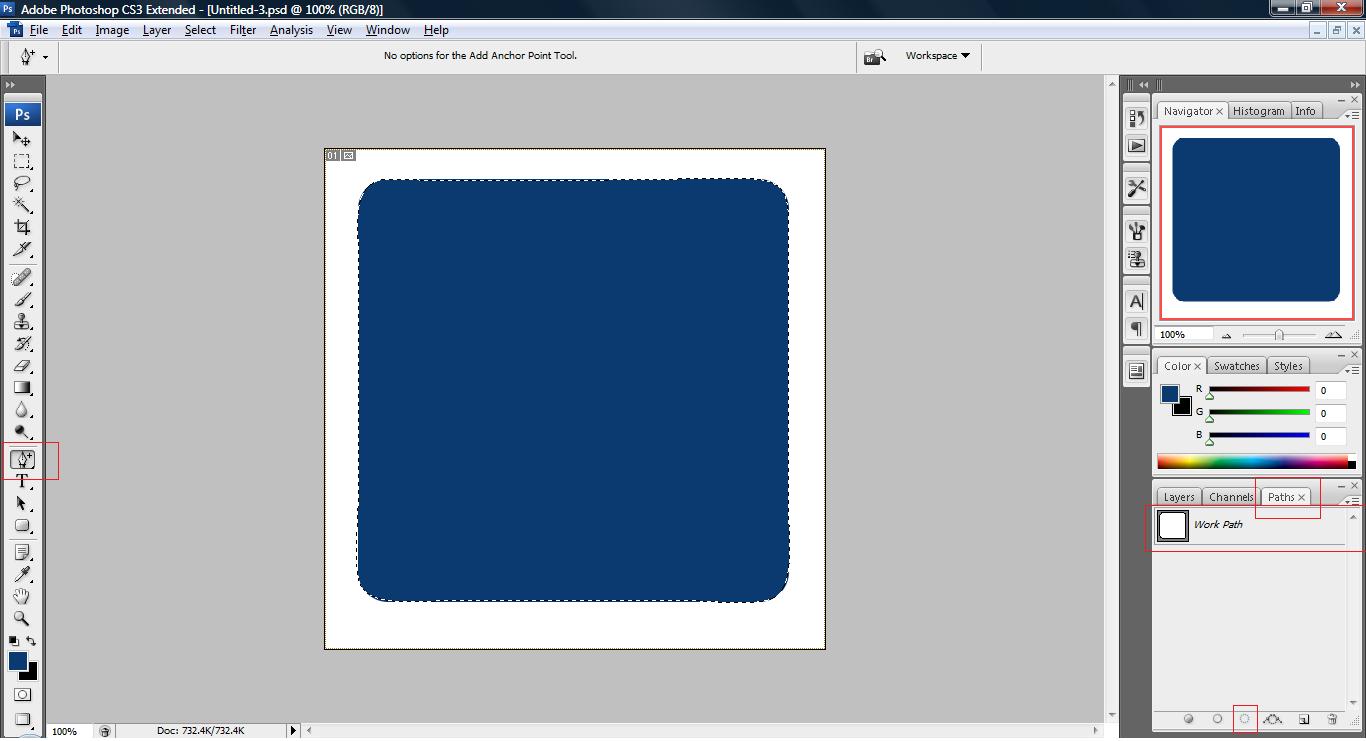Select the Add Anchor Point pen tool
The width and height of the screenshot is (1366, 741).
tap(22, 459)
